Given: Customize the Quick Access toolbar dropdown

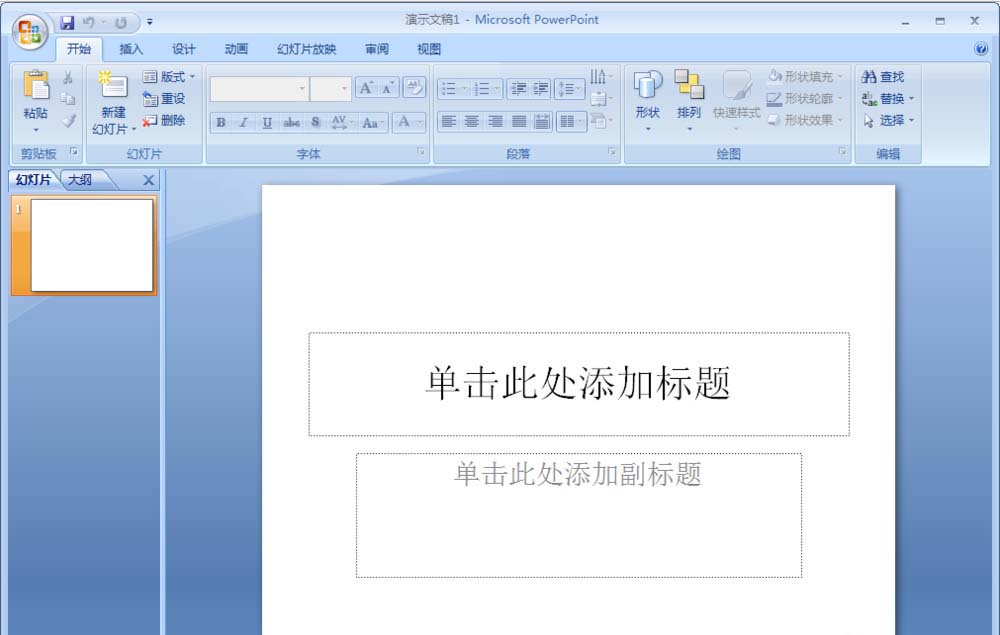Looking at the screenshot, I should [150, 22].
